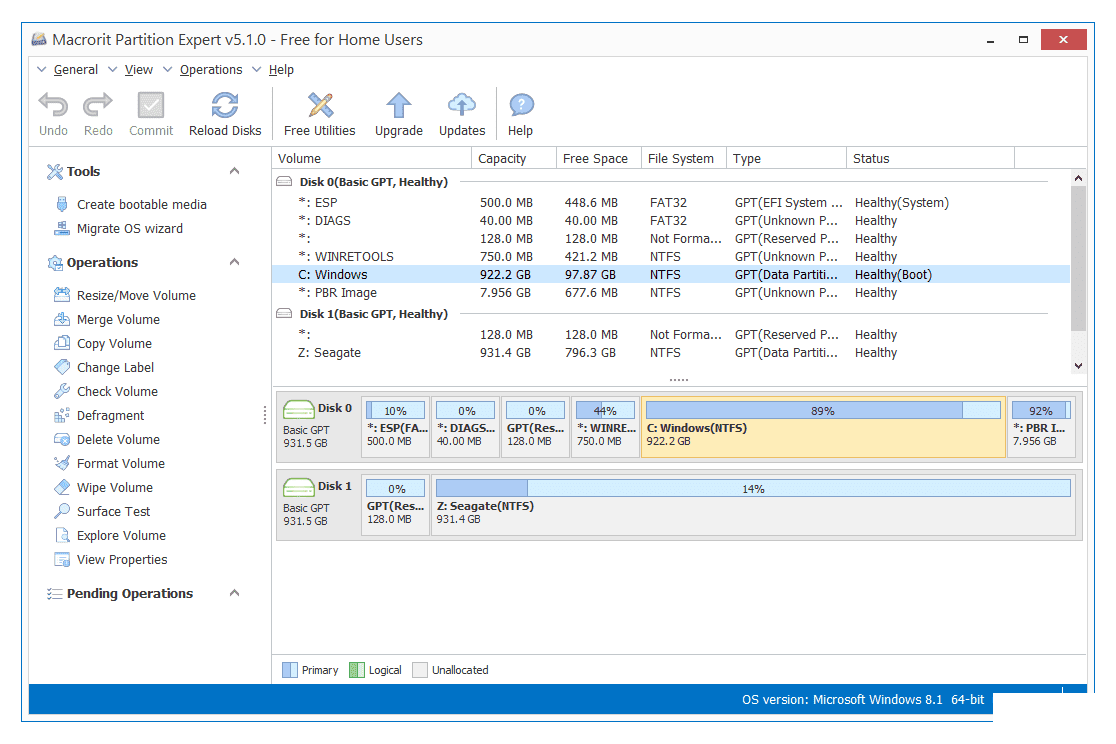Select the Z: Seagate partition block in disk map

(753, 505)
